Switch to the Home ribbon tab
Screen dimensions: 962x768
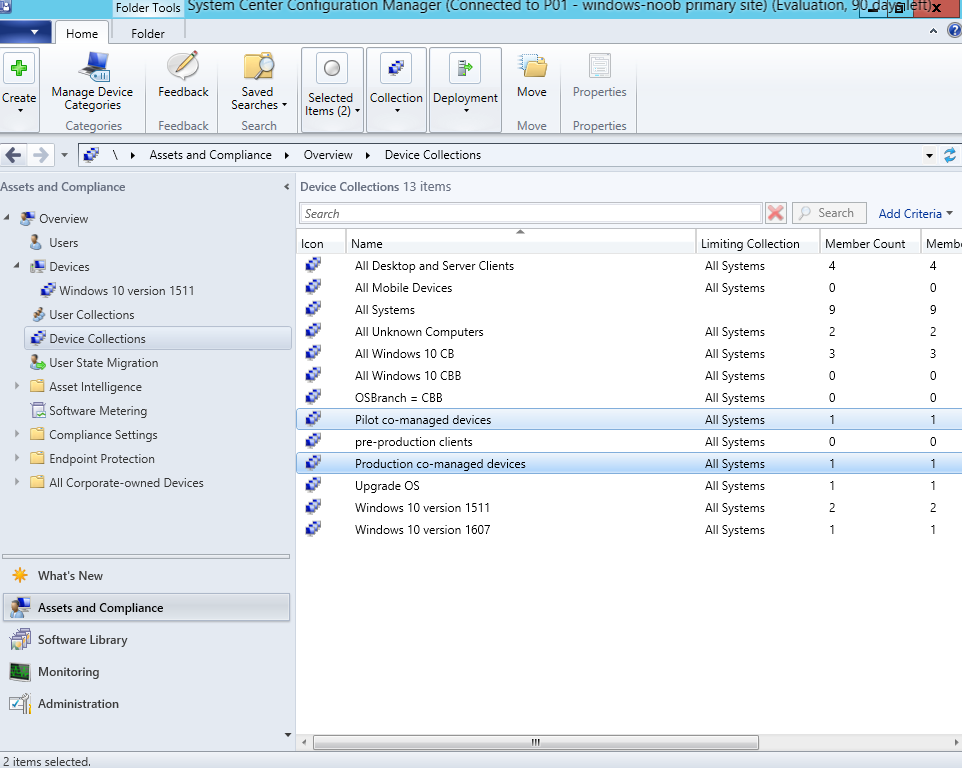82,34
